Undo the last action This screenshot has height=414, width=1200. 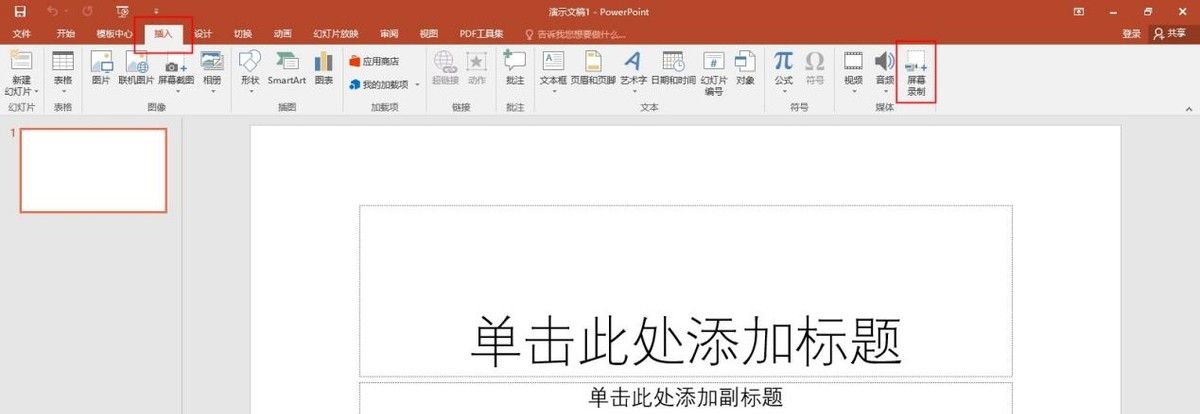[52, 11]
